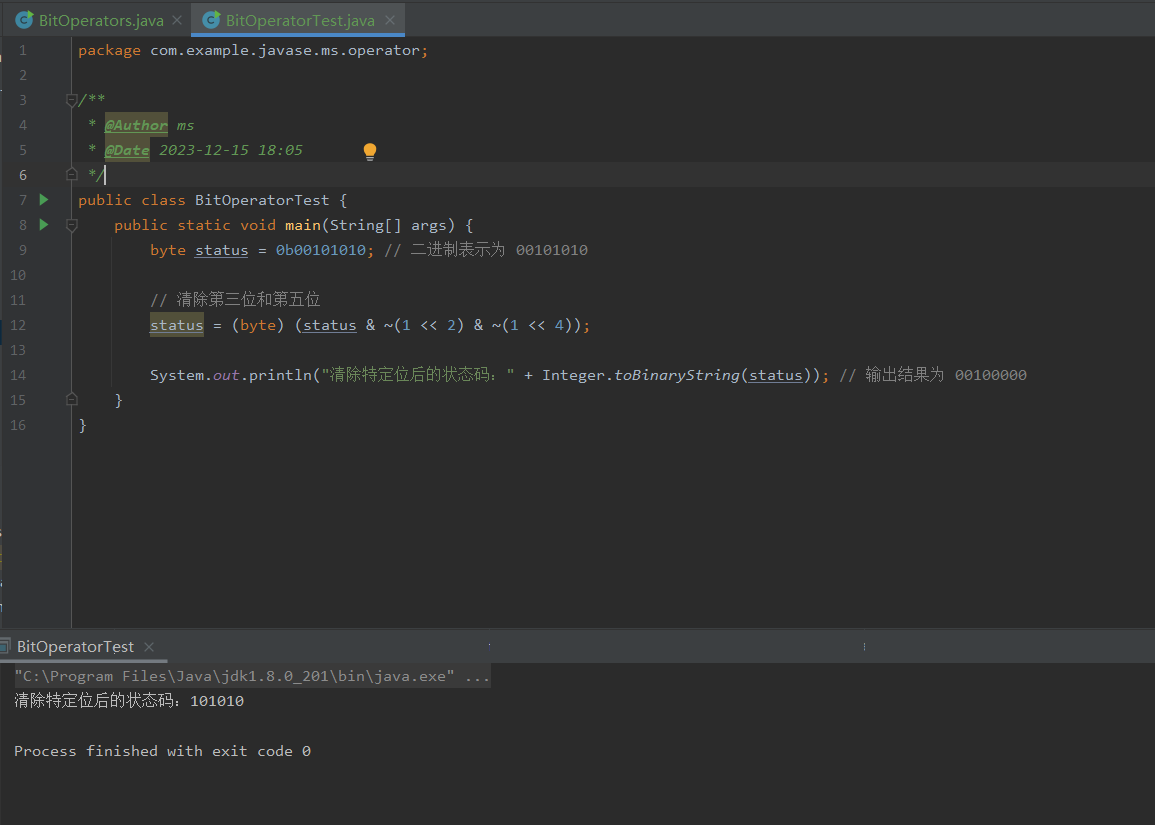Click the println method call on line 14
Screen dimensions: 1155x825
(x=280, y=376)
